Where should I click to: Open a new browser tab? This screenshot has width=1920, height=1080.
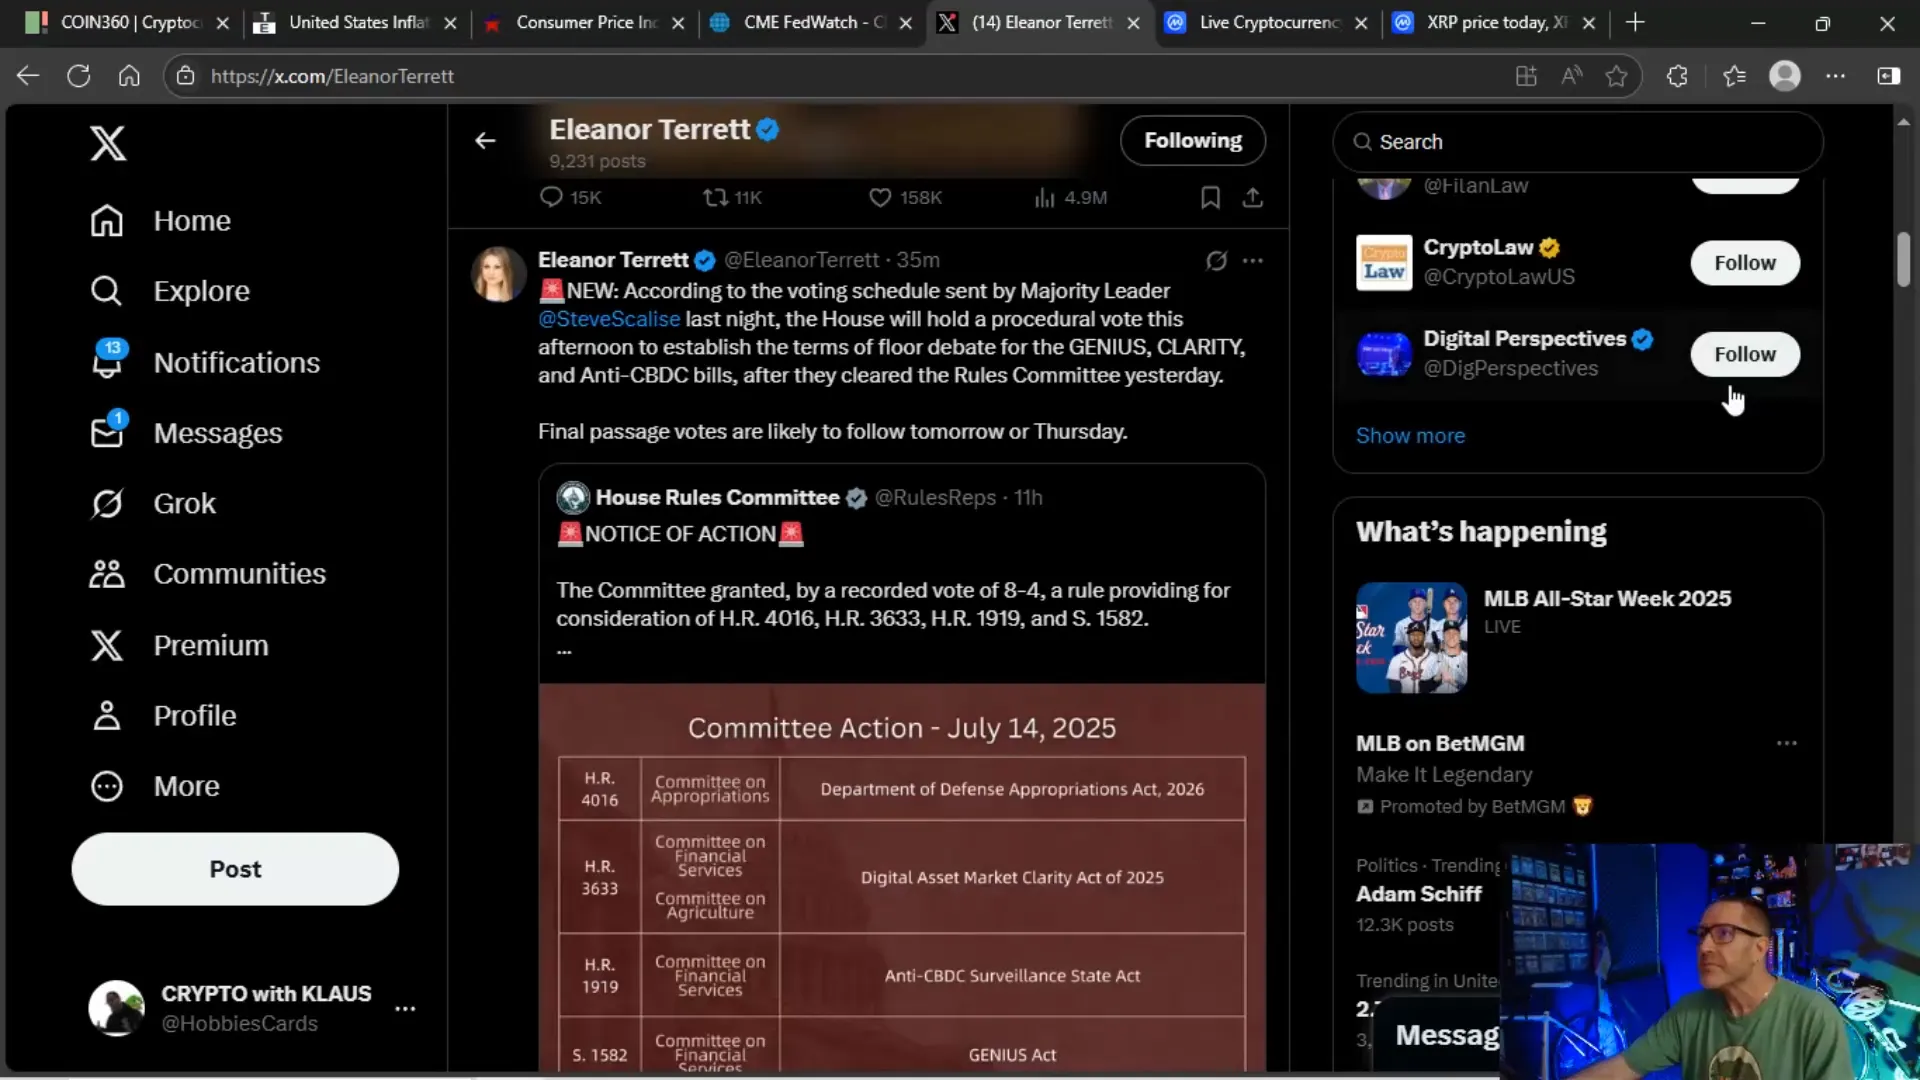click(1635, 22)
